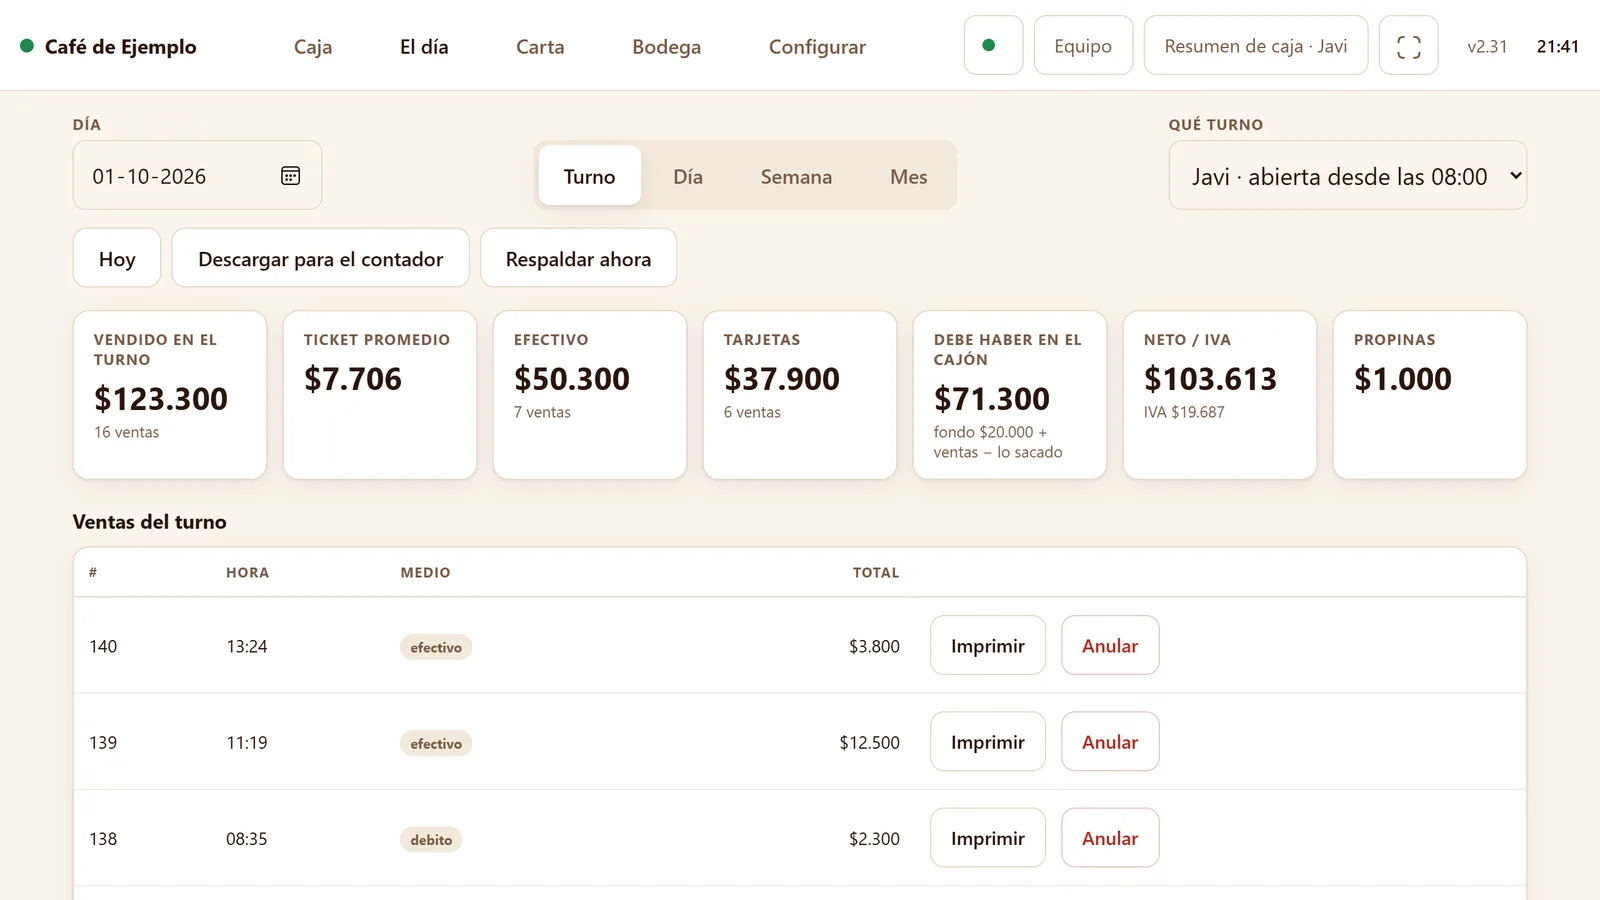
Task: Void sale 140 with Anular
Action: click(x=1110, y=646)
